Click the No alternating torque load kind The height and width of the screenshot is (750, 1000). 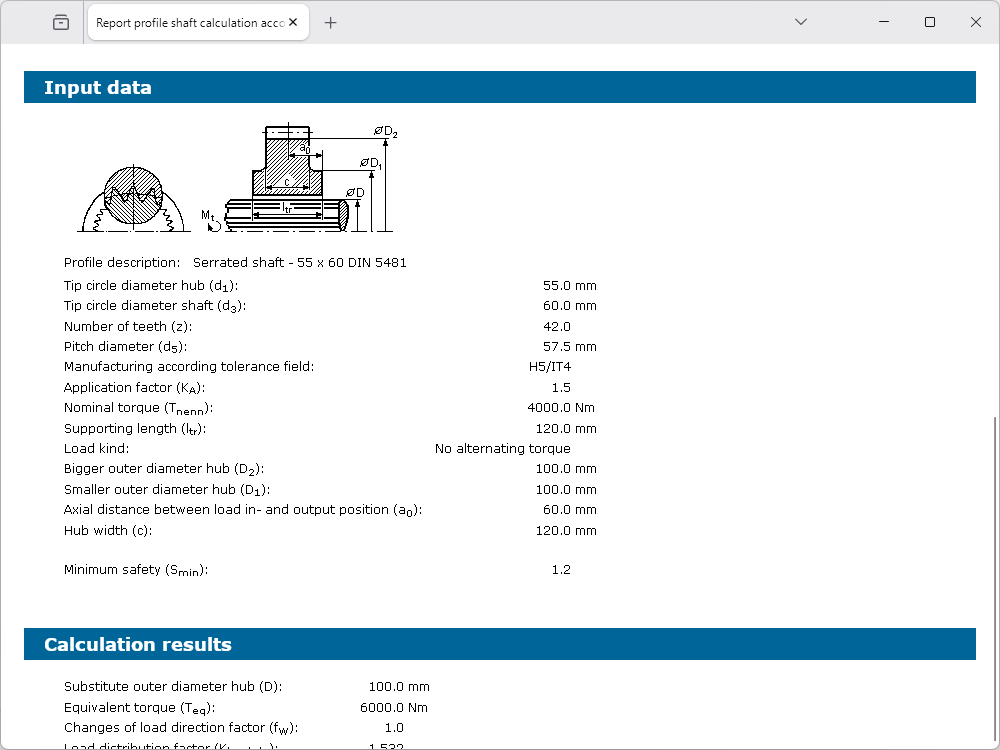[502, 449]
